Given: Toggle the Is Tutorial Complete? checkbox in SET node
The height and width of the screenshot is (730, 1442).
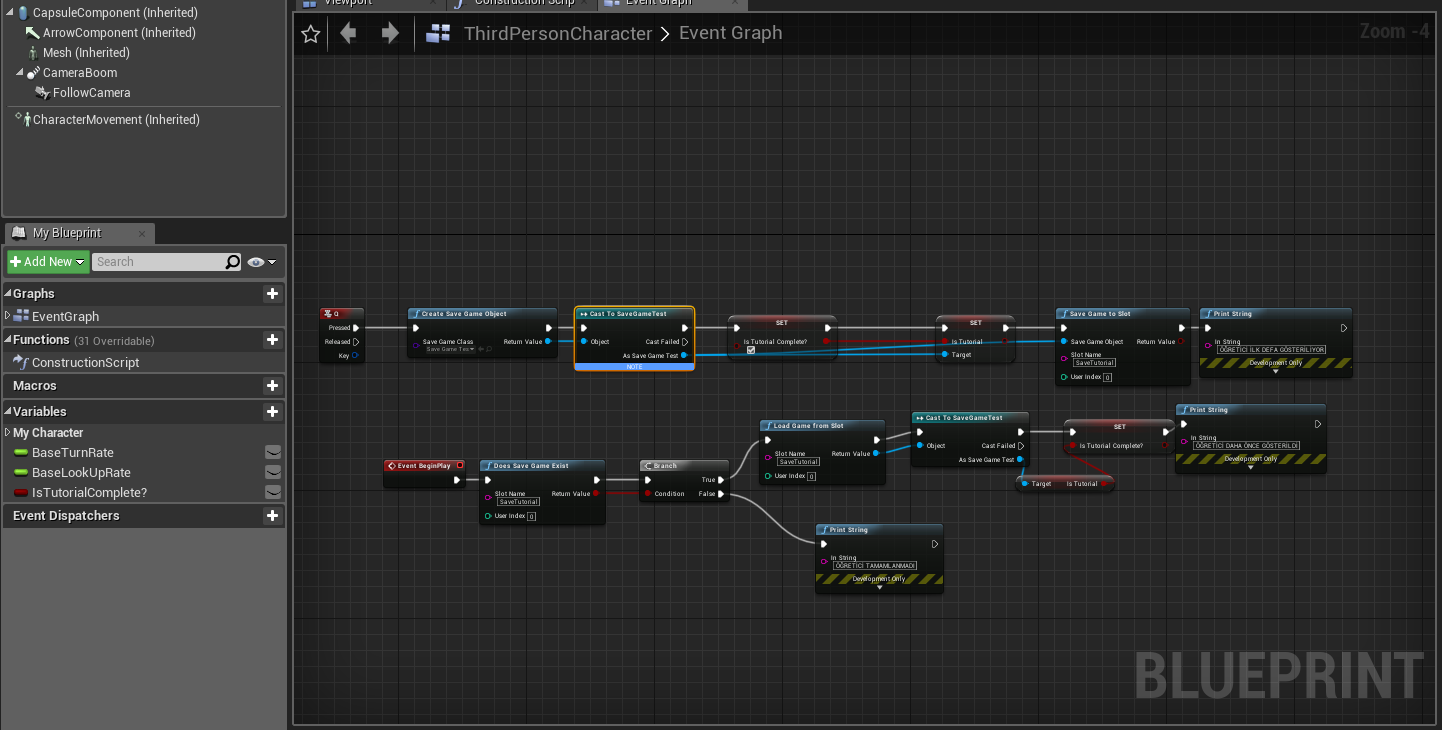Looking at the screenshot, I should pyautogui.click(x=751, y=350).
